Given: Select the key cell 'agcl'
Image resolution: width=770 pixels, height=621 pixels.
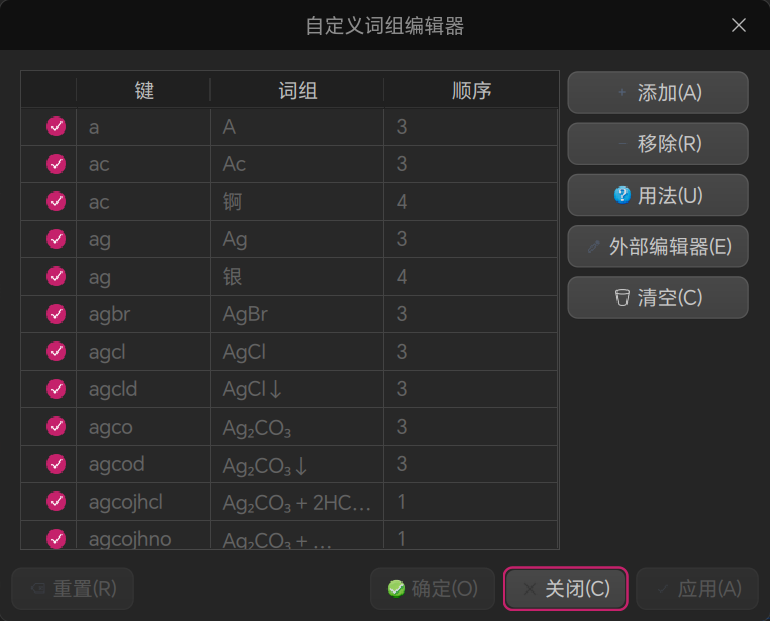Looking at the screenshot, I should 143,351.
